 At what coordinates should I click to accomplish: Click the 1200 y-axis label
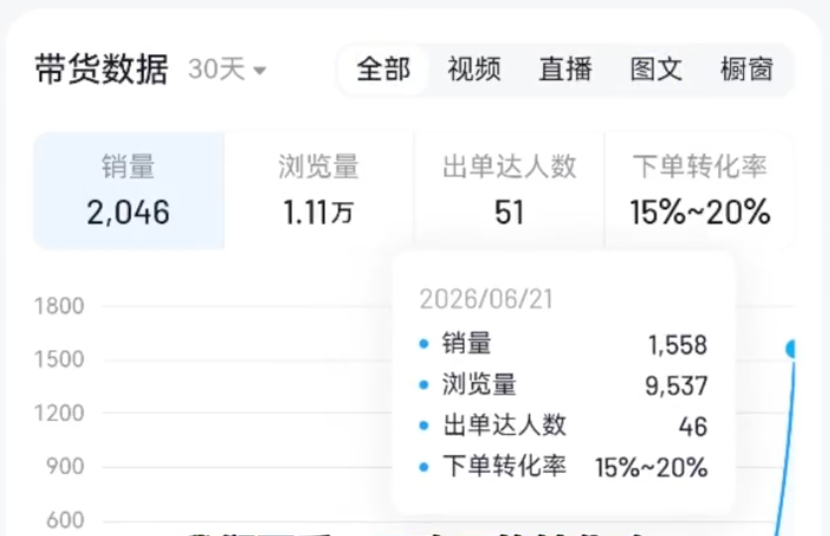click(x=59, y=413)
